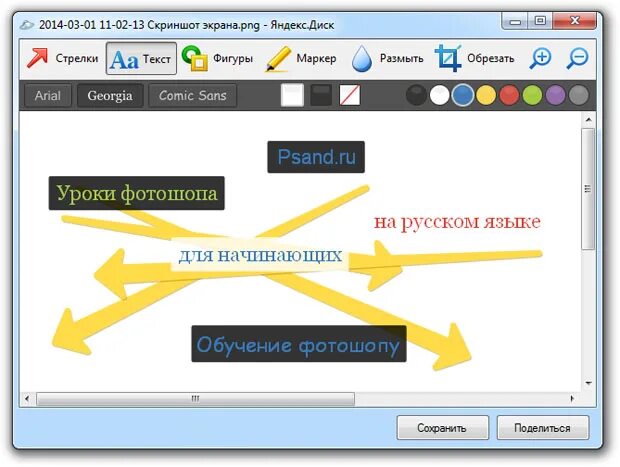Select the Текст text tool
The image size is (620, 467).
pos(141,59)
